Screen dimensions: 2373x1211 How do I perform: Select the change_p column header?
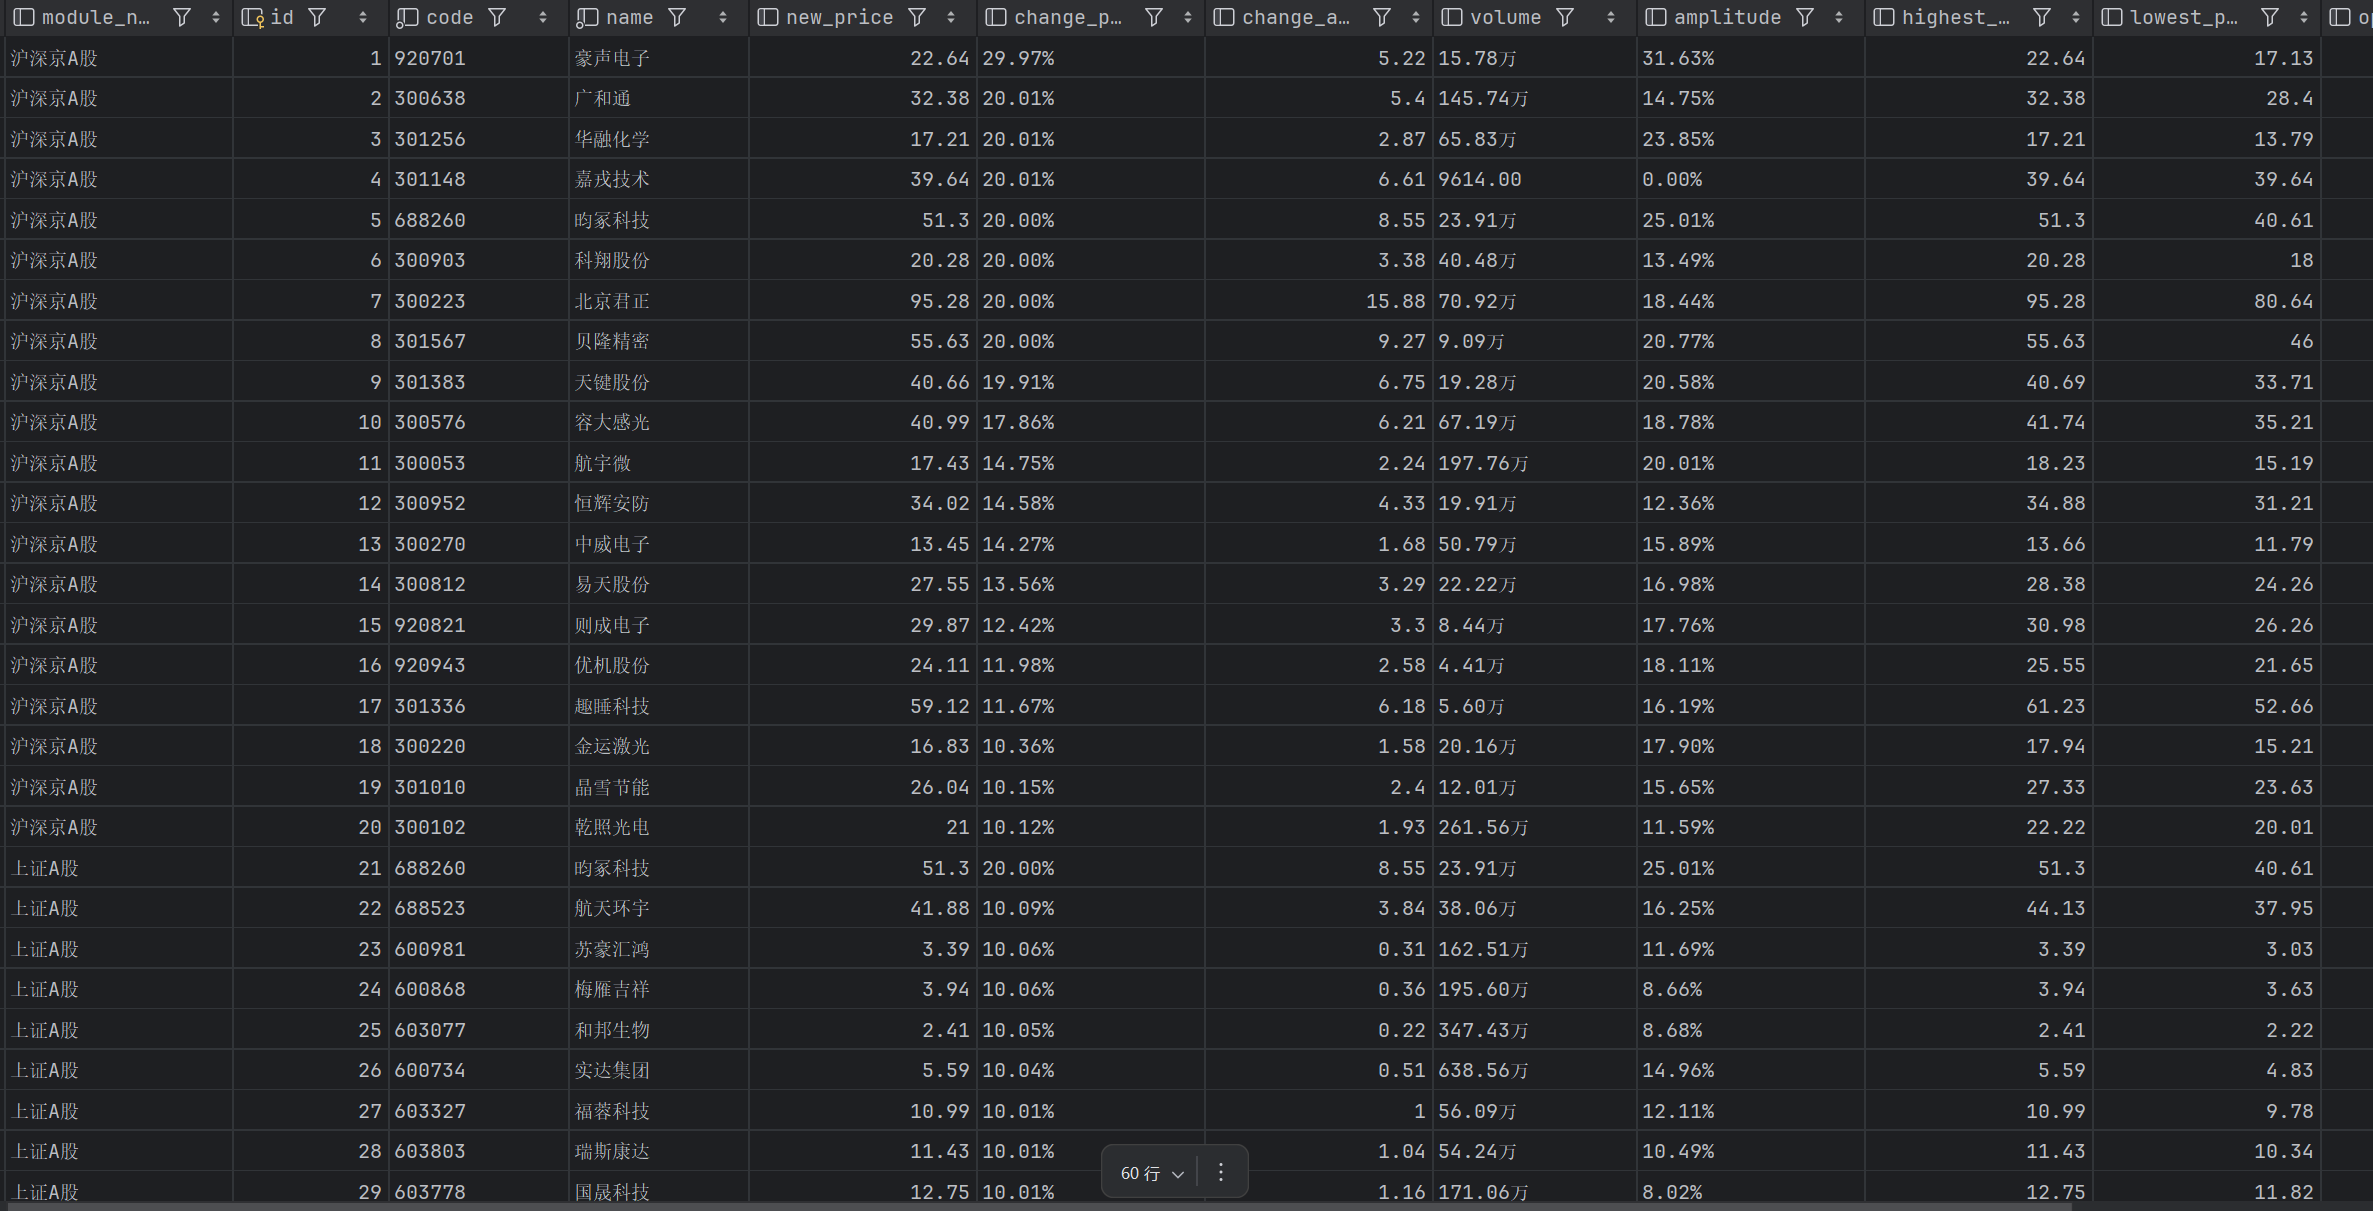pos(1067,17)
